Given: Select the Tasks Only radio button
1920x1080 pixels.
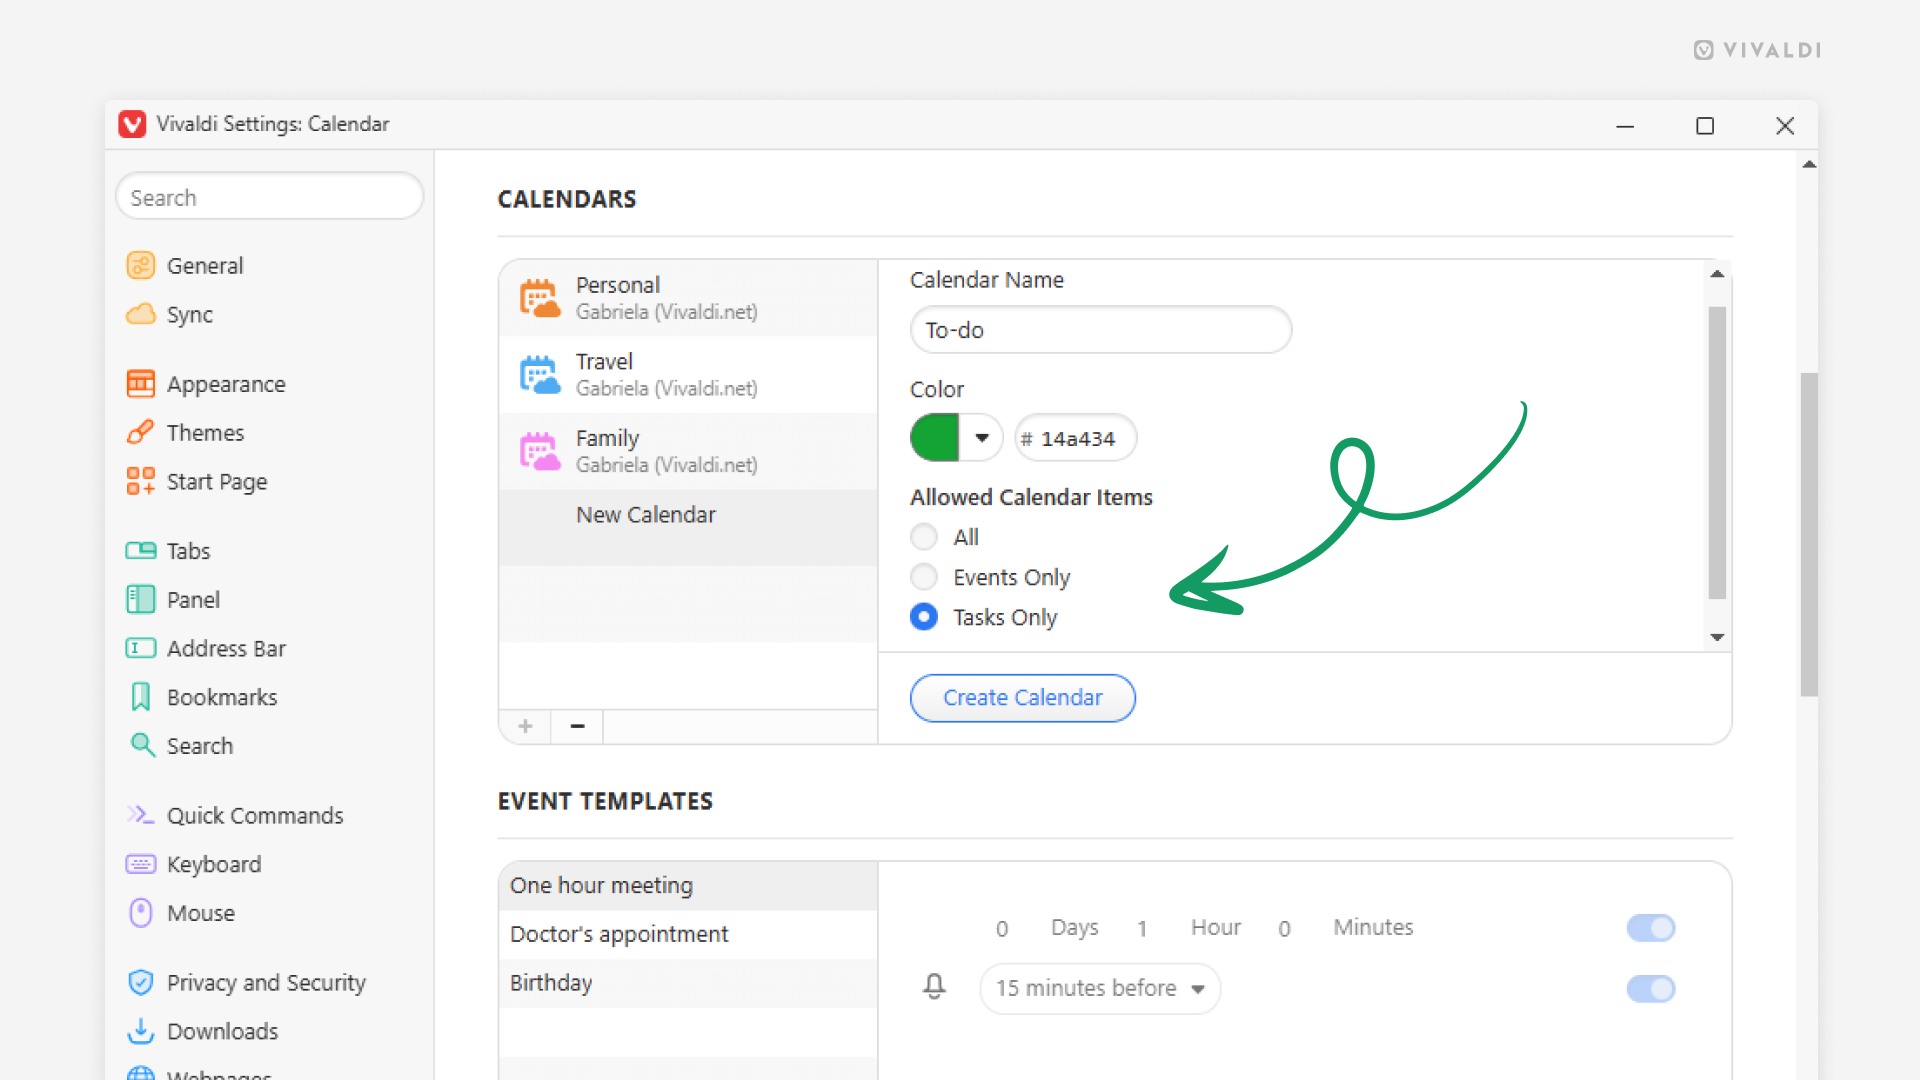Looking at the screenshot, I should (924, 617).
